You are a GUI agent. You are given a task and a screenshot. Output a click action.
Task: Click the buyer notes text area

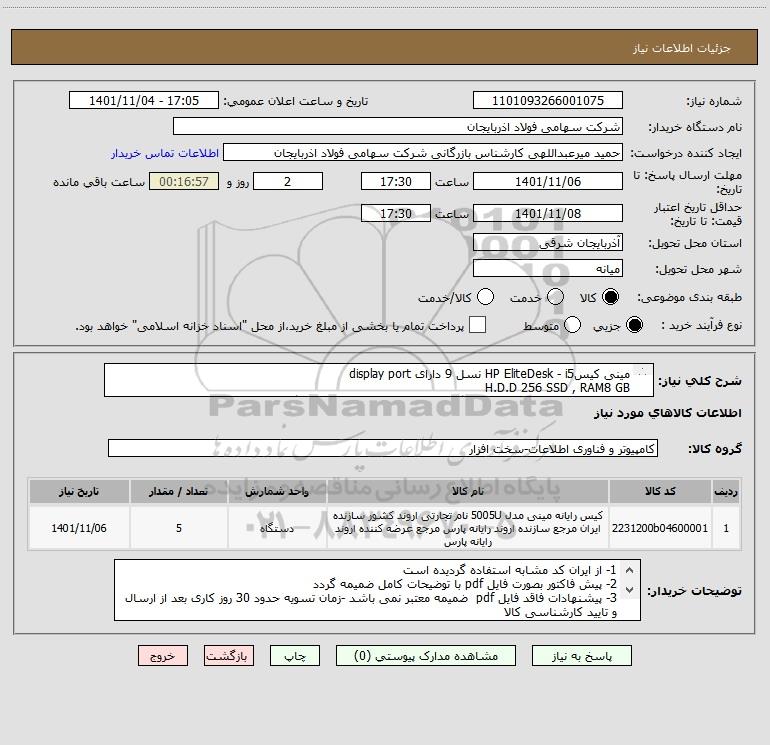[377, 590]
